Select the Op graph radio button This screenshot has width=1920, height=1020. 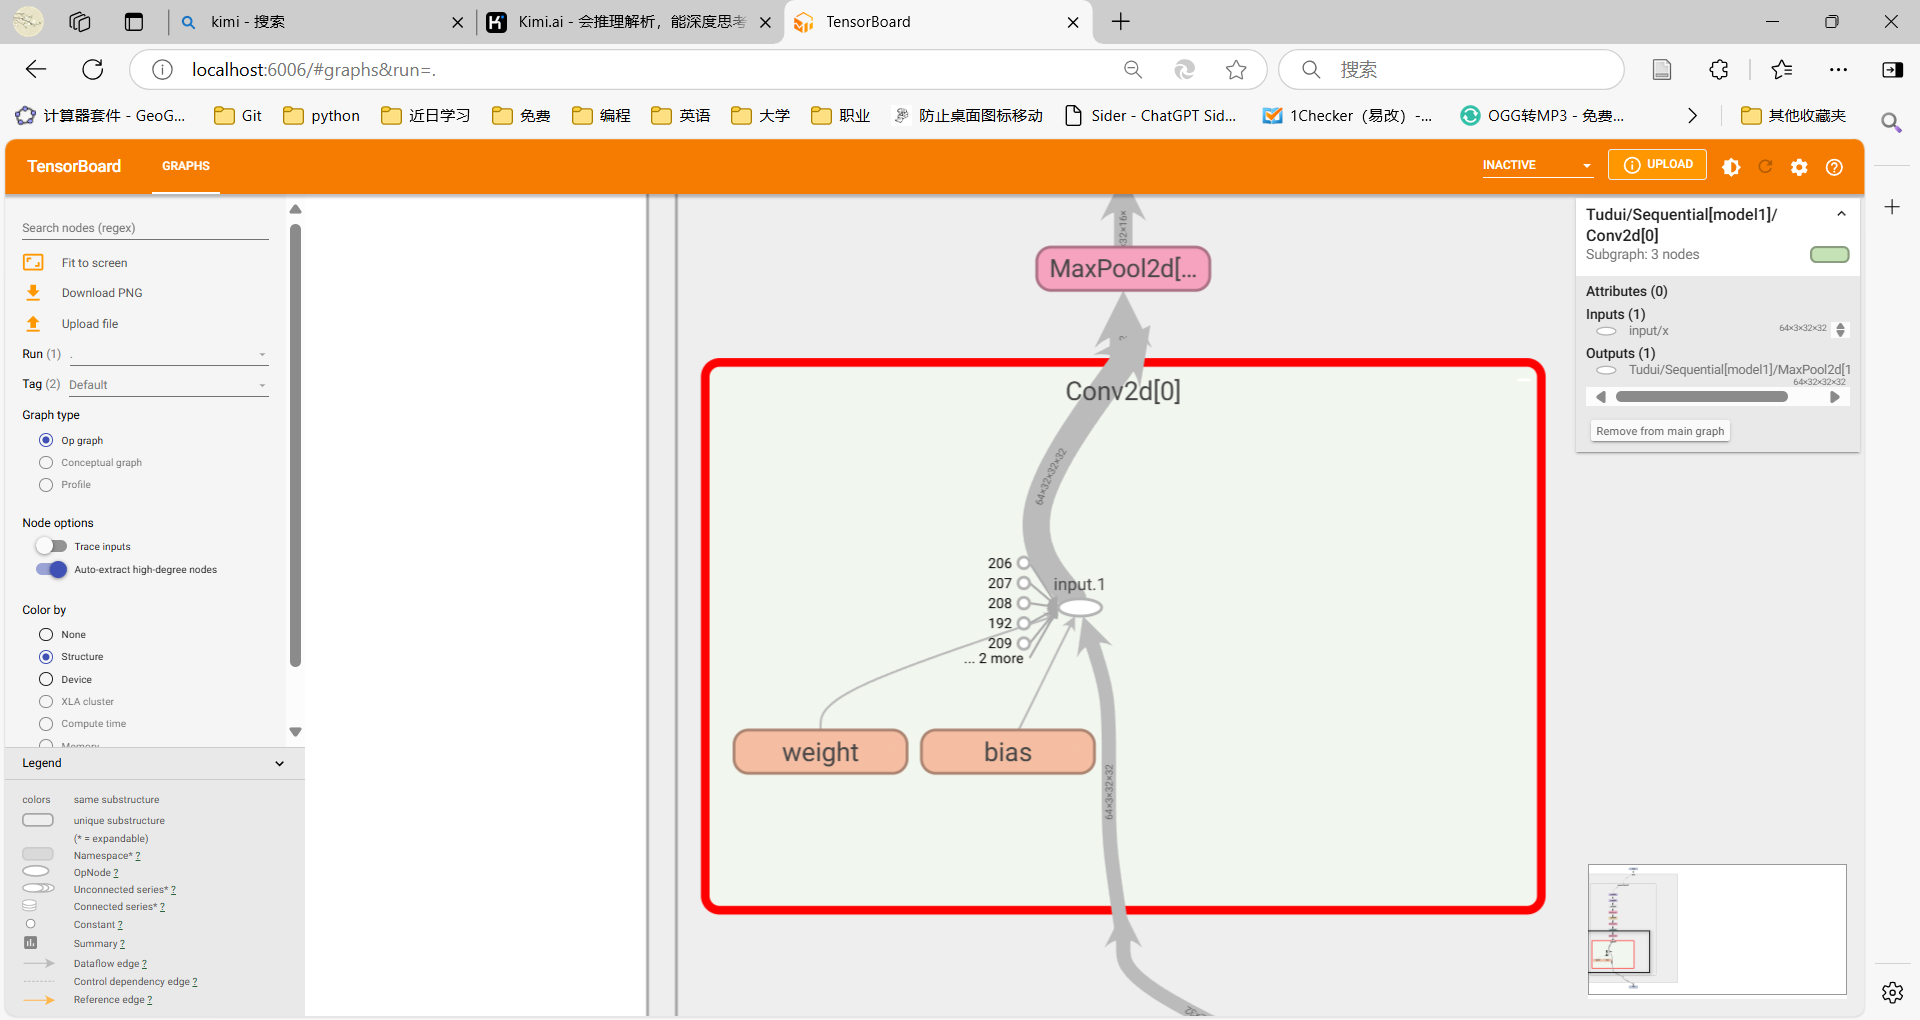[46, 440]
